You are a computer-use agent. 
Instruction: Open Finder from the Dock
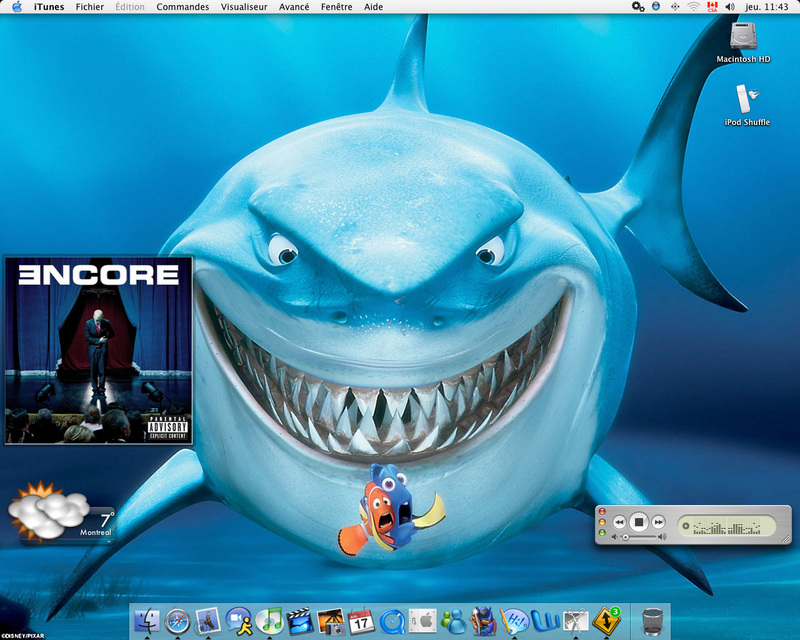point(147,621)
